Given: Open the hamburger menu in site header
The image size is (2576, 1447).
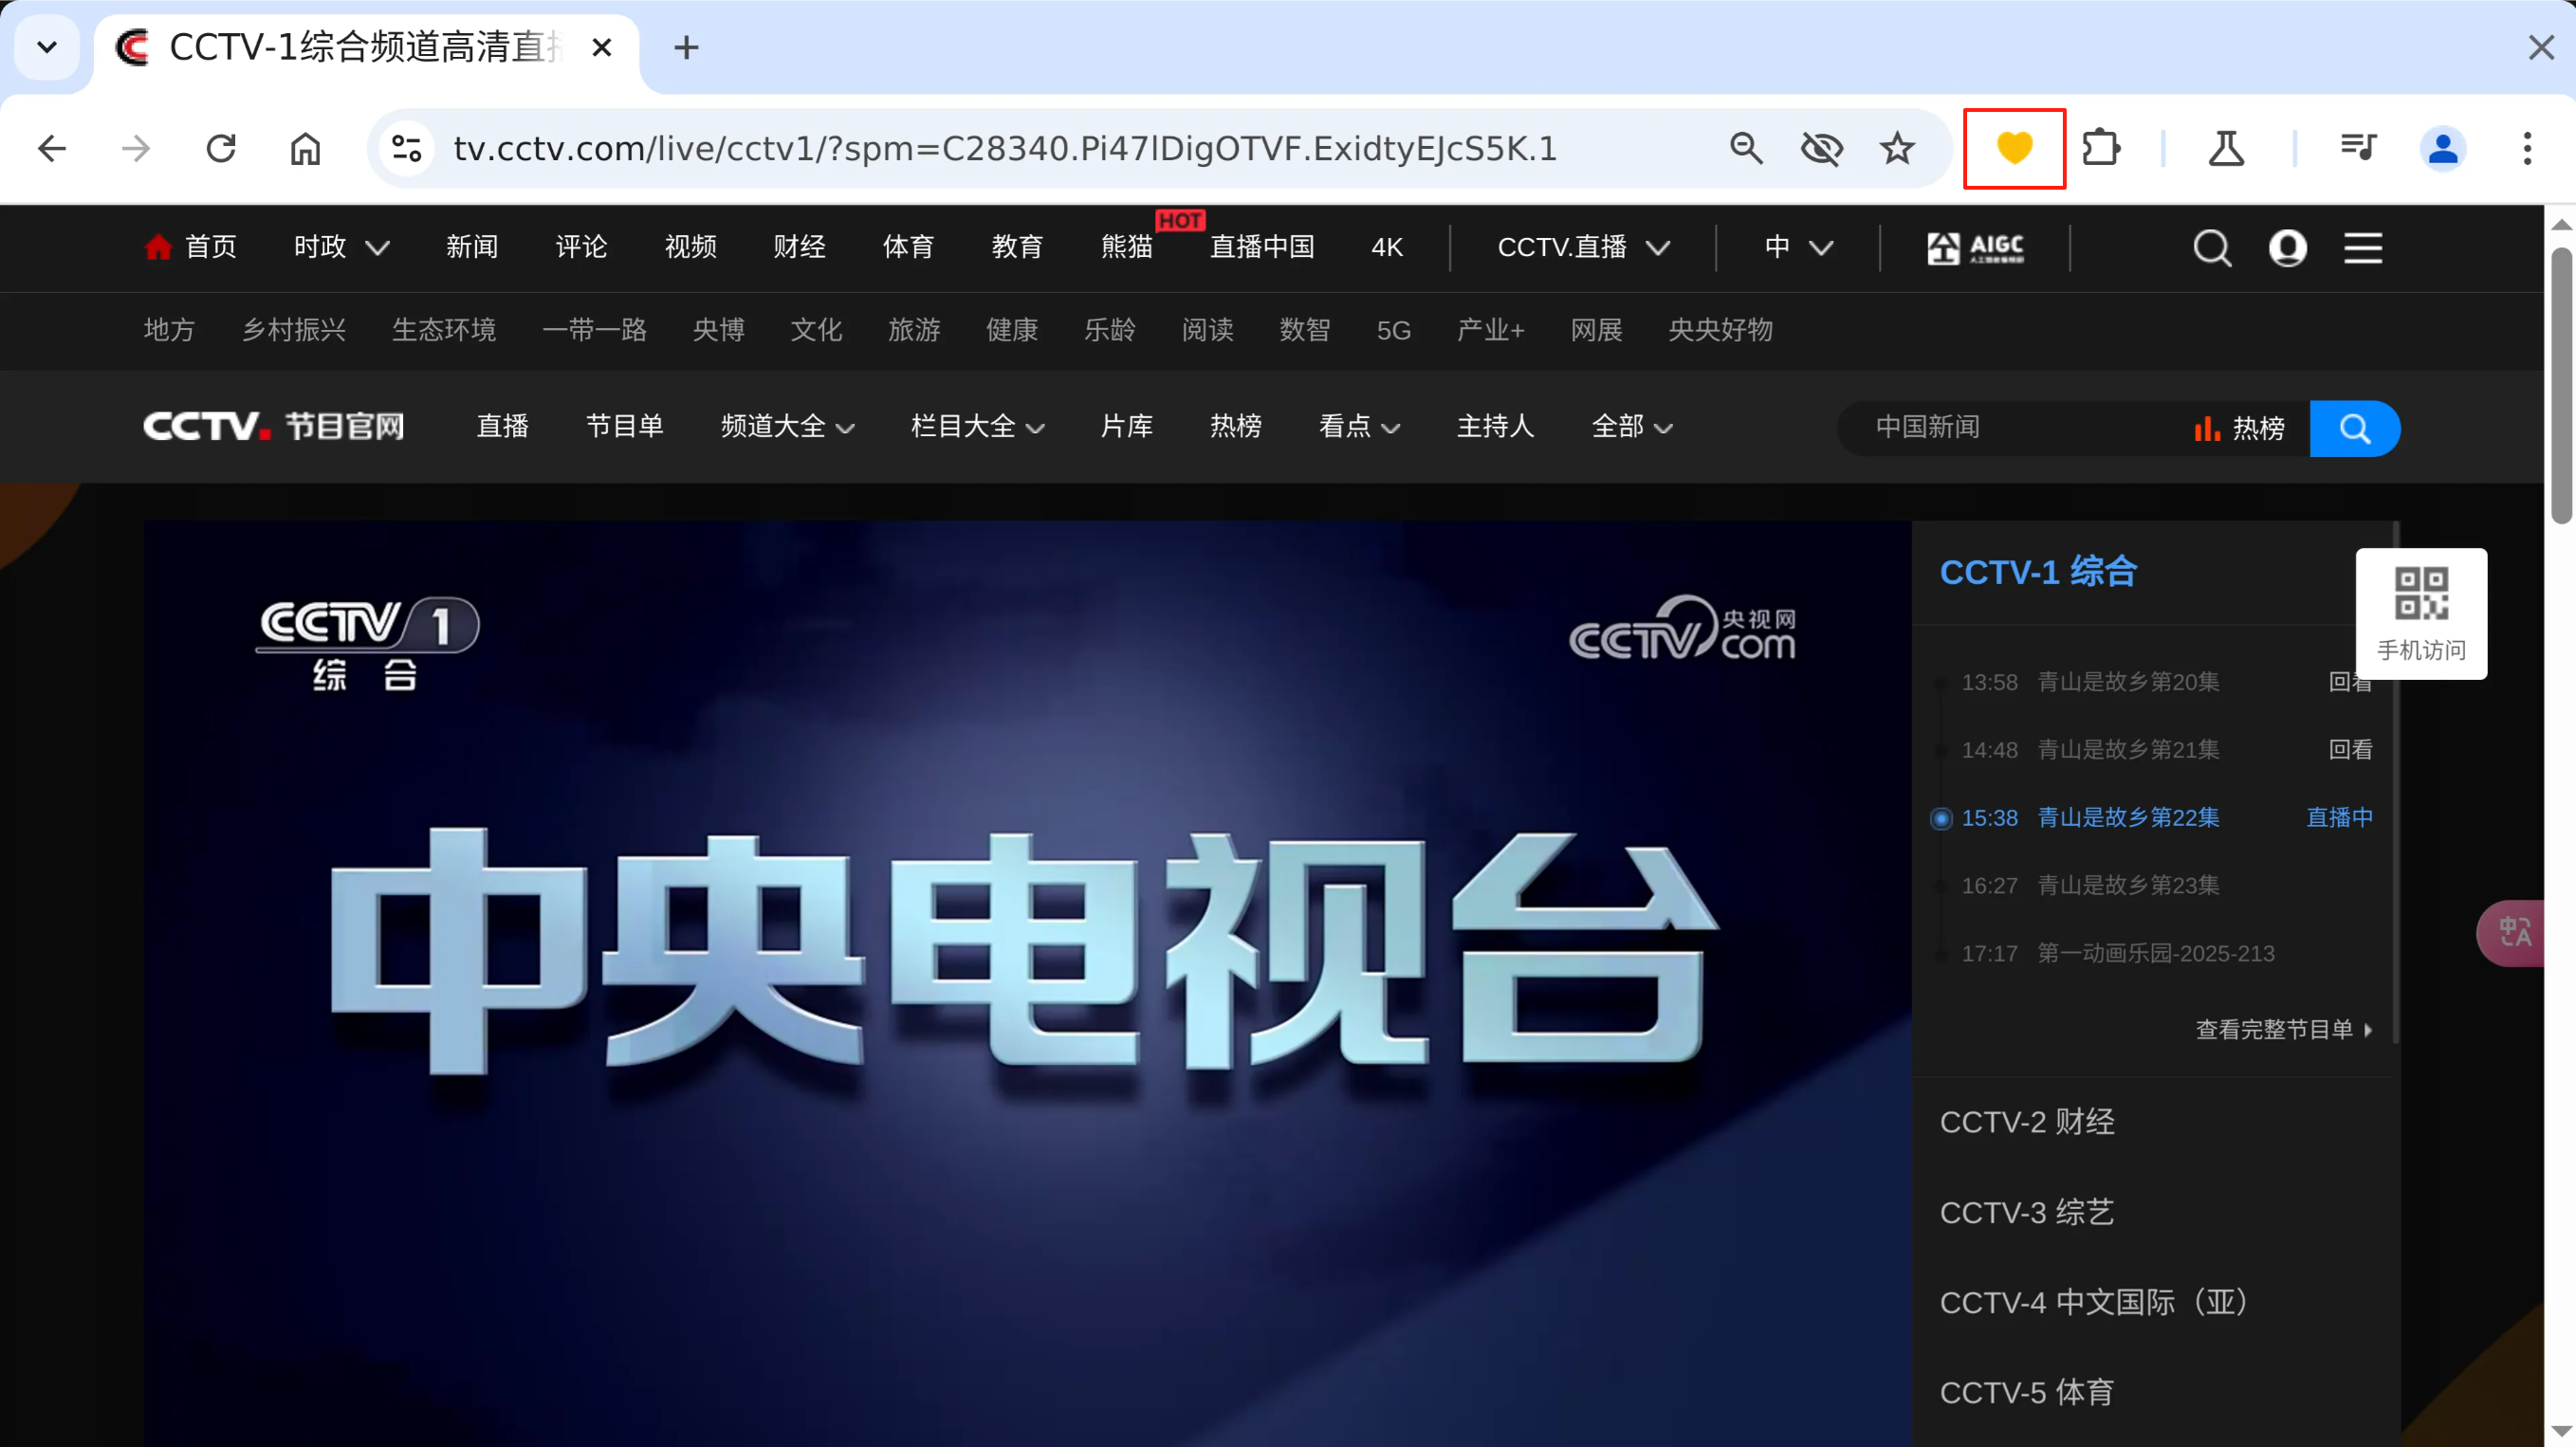Looking at the screenshot, I should [2363, 248].
